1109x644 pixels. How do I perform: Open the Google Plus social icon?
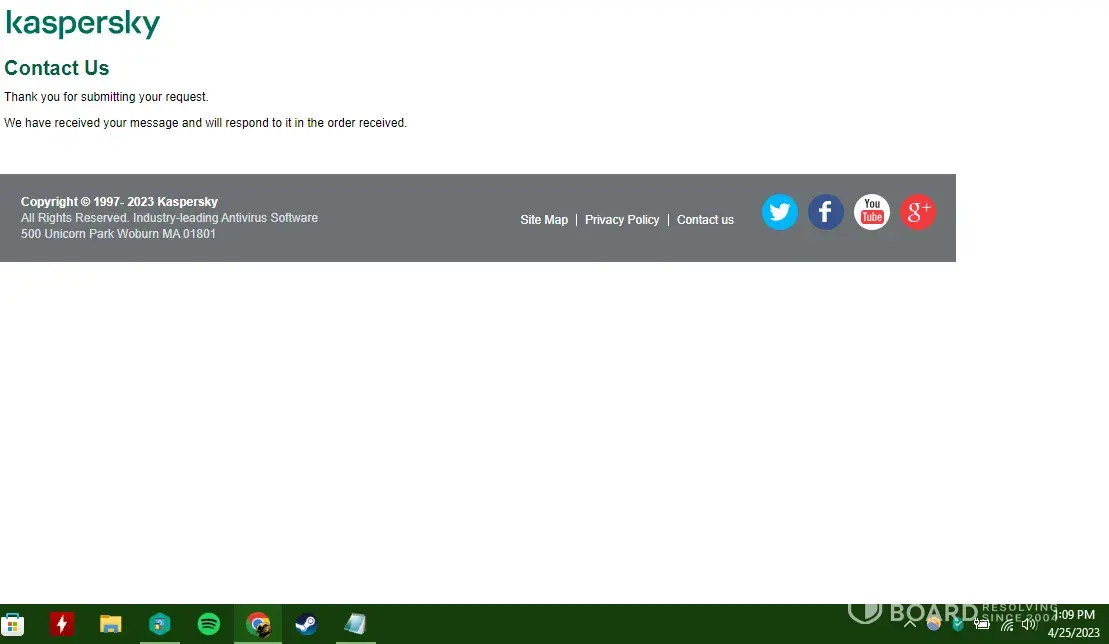coord(917,211)
